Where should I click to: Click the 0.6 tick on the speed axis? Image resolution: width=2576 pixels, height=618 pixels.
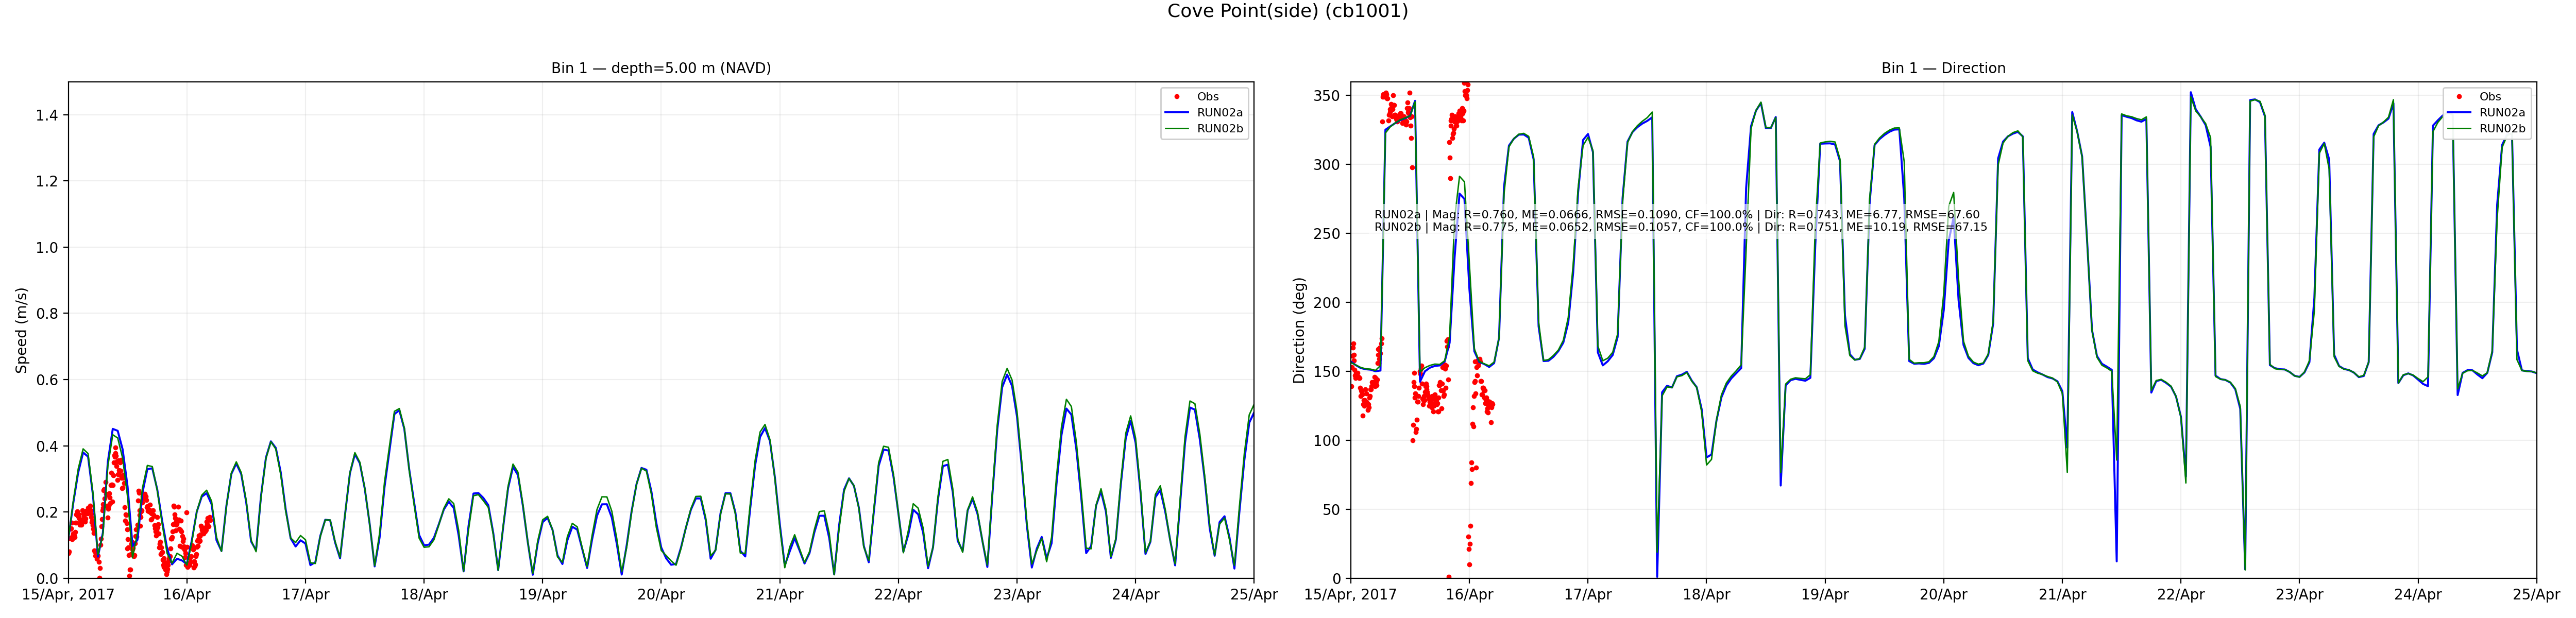click(46, 380)
